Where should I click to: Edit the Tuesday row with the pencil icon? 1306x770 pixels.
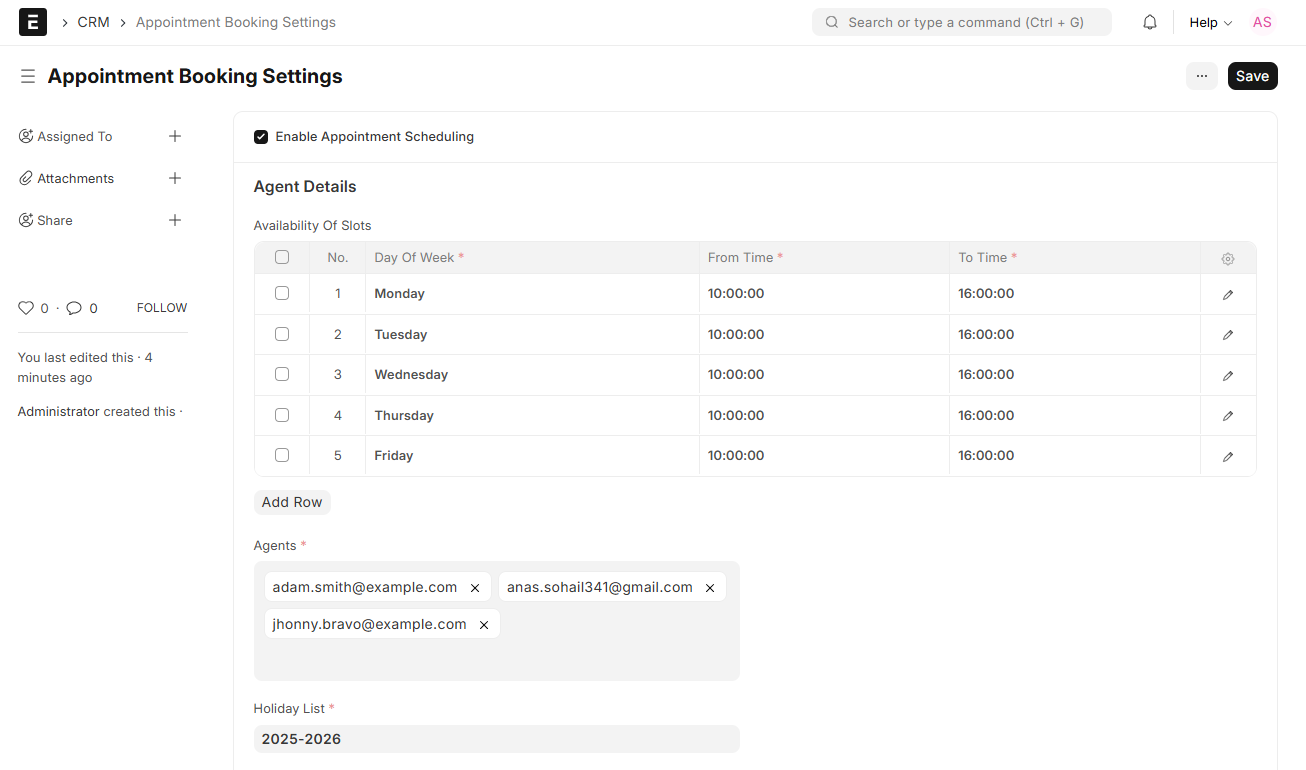[1228, 335]
